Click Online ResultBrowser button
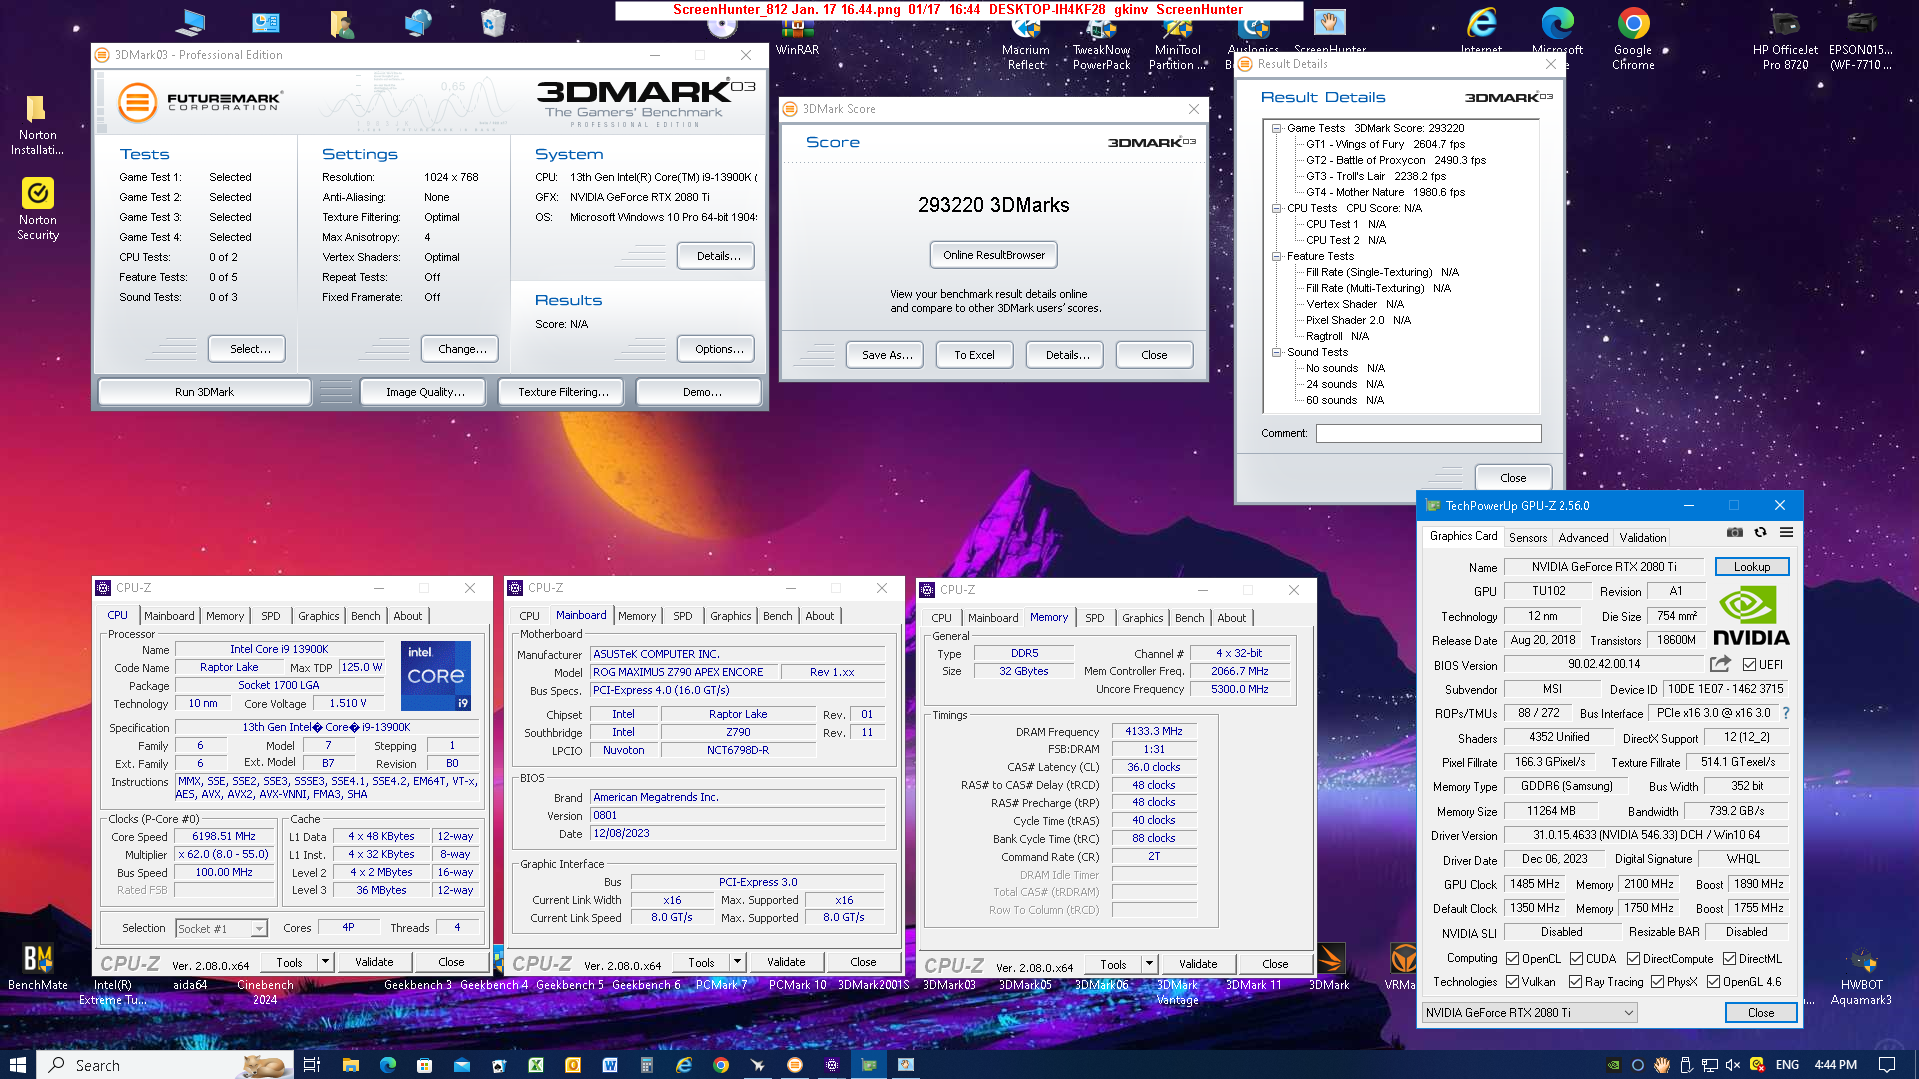 pos(993,255)
